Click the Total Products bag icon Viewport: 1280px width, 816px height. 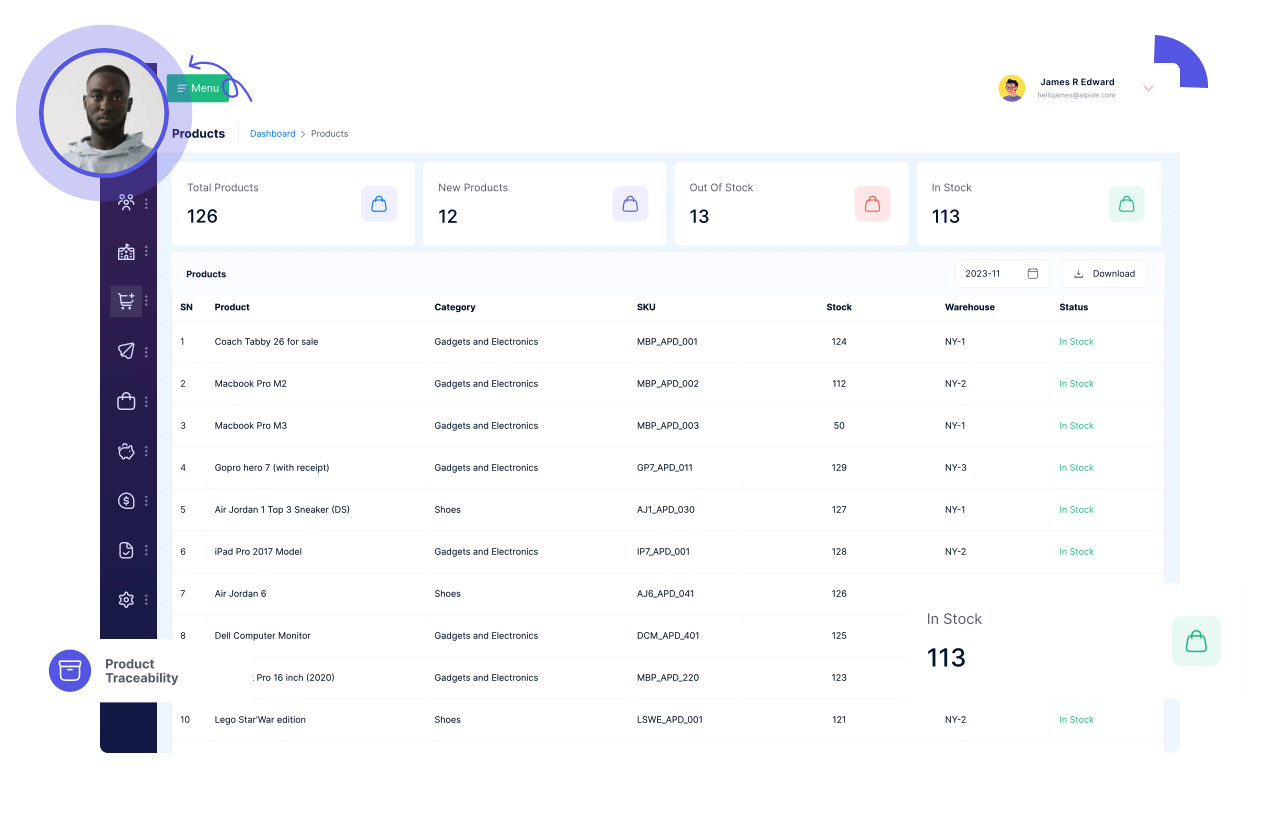pos(379,204)
